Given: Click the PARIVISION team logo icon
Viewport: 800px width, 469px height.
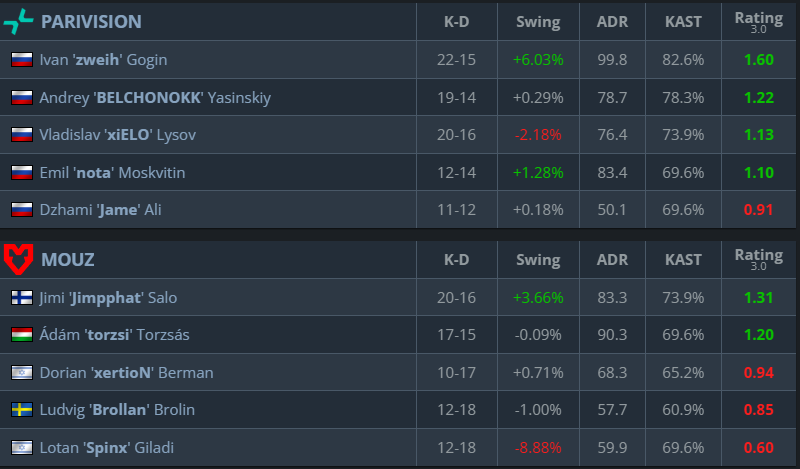Looking at the screenshot, I should (x=18, y=21).
